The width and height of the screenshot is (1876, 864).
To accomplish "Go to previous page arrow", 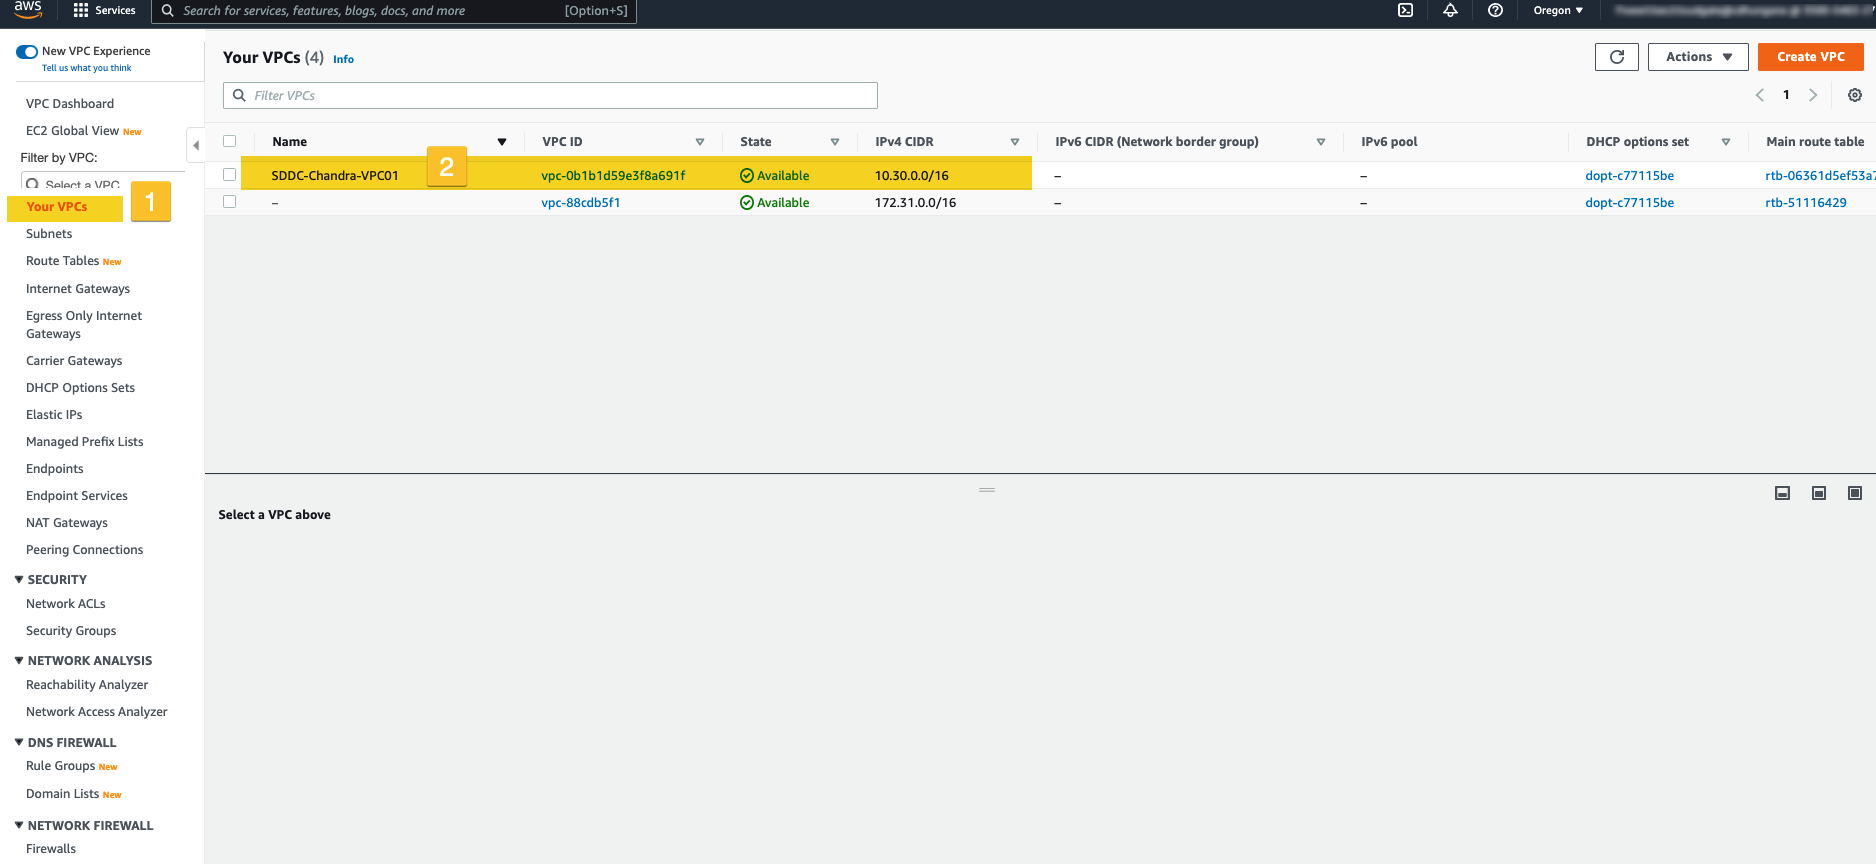I will click(x=1760, y=95).
